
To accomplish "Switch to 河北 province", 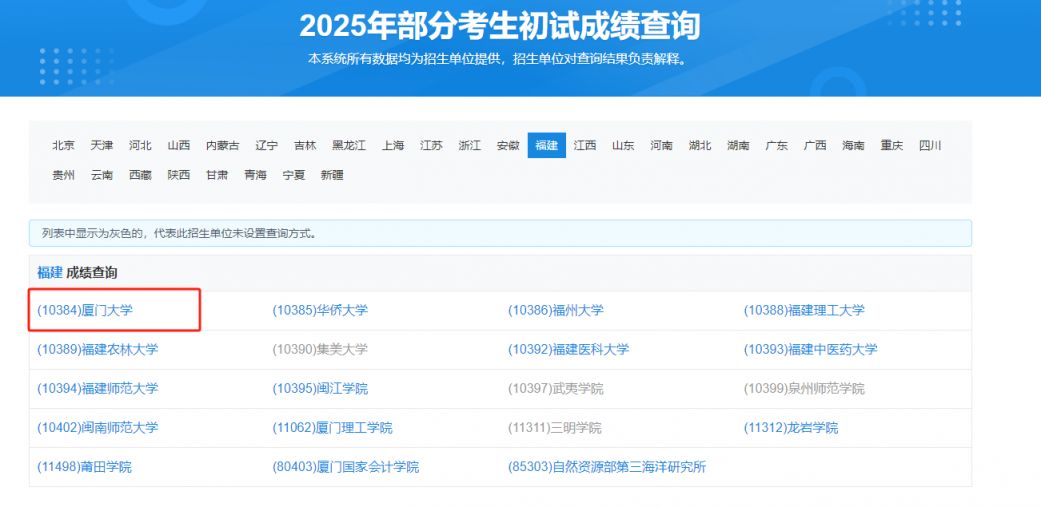I will tap(140, 145).
